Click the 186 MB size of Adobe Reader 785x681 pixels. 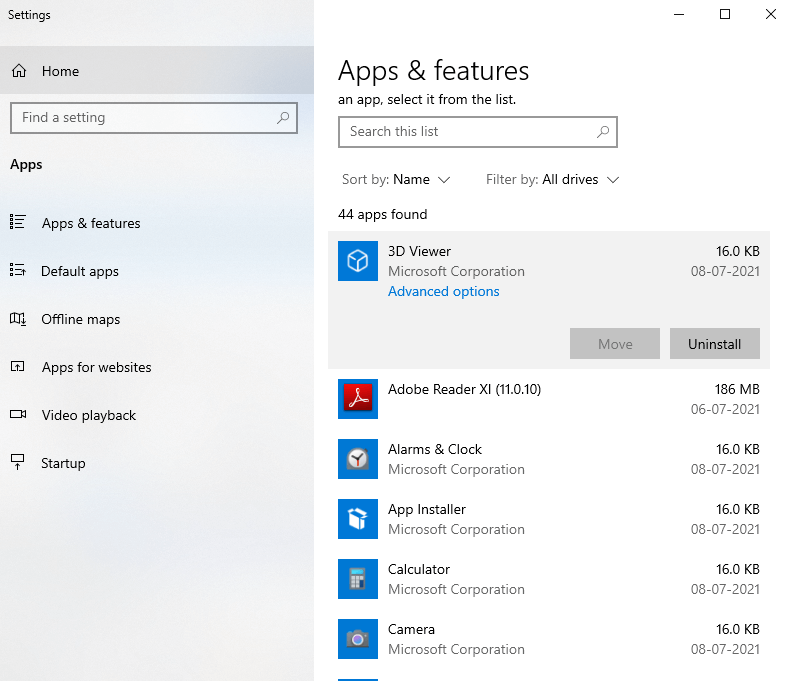coord(737,389)
